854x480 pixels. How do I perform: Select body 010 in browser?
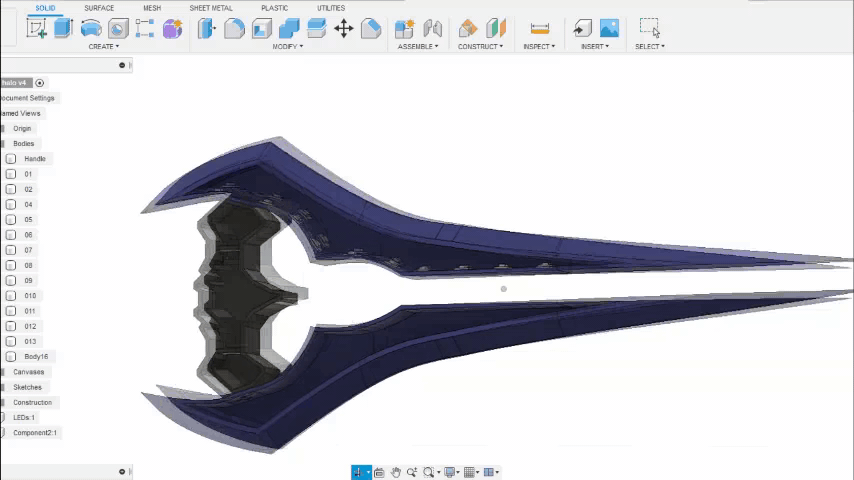[30, 296]
